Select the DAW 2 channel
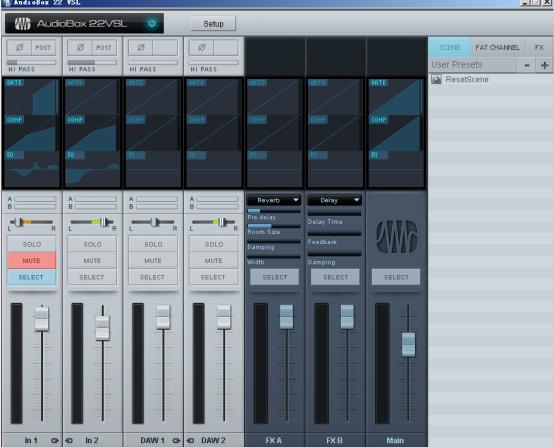 214,277
